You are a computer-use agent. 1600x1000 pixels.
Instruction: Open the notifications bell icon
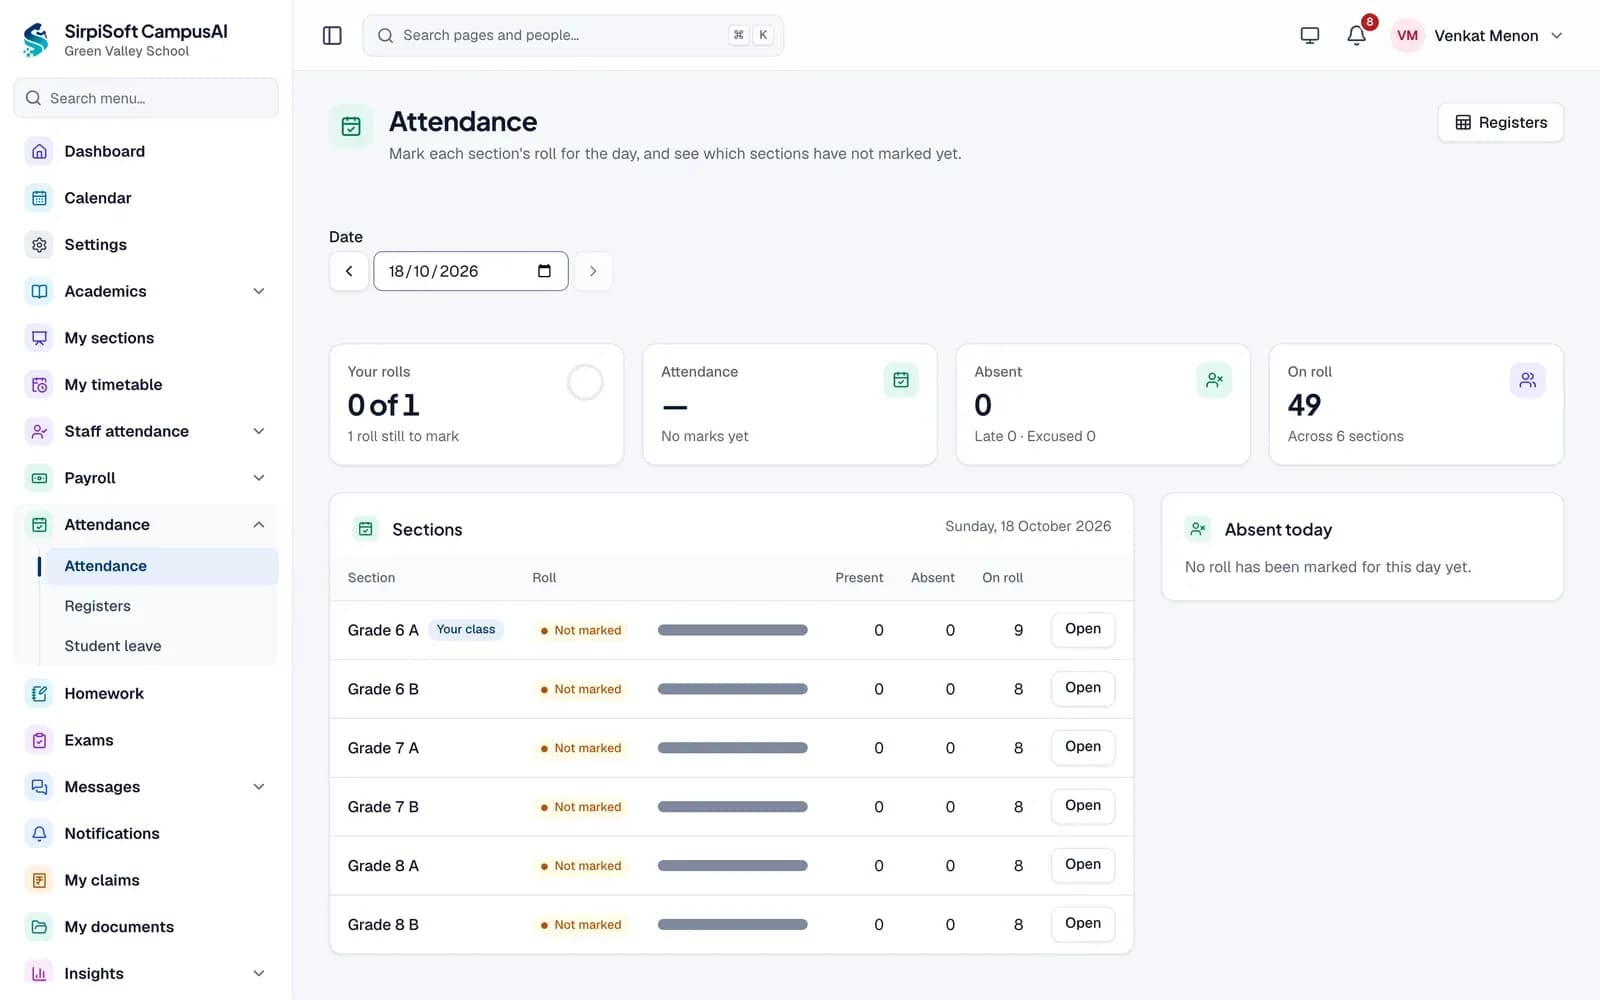coord(1356,35)
